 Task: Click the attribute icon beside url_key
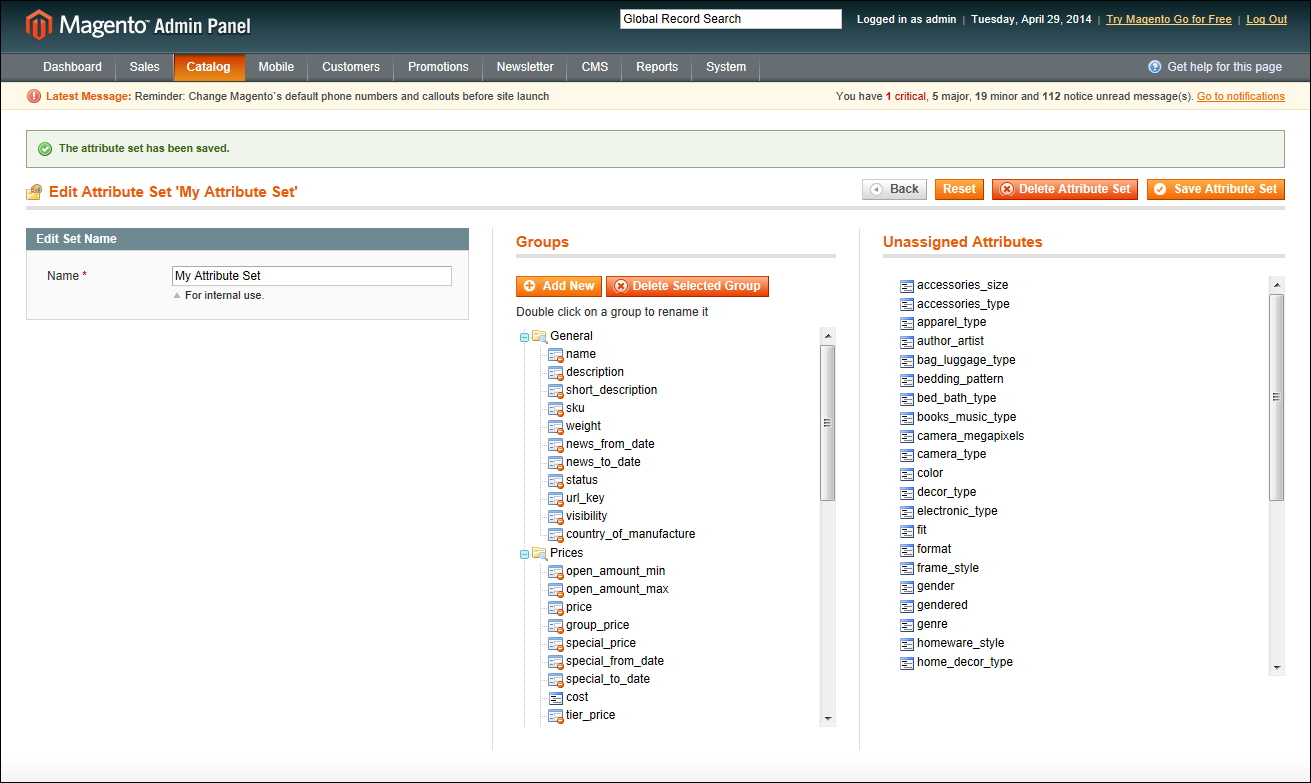pyautogui.click(x=556, y=499)
